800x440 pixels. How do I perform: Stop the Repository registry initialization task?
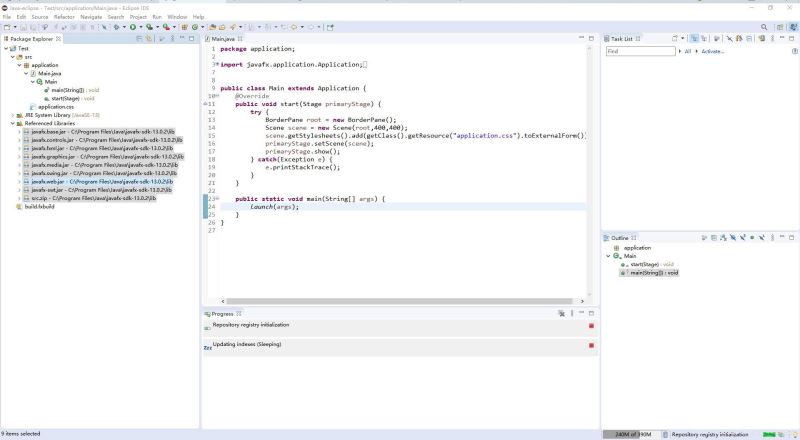pos(591,325)
